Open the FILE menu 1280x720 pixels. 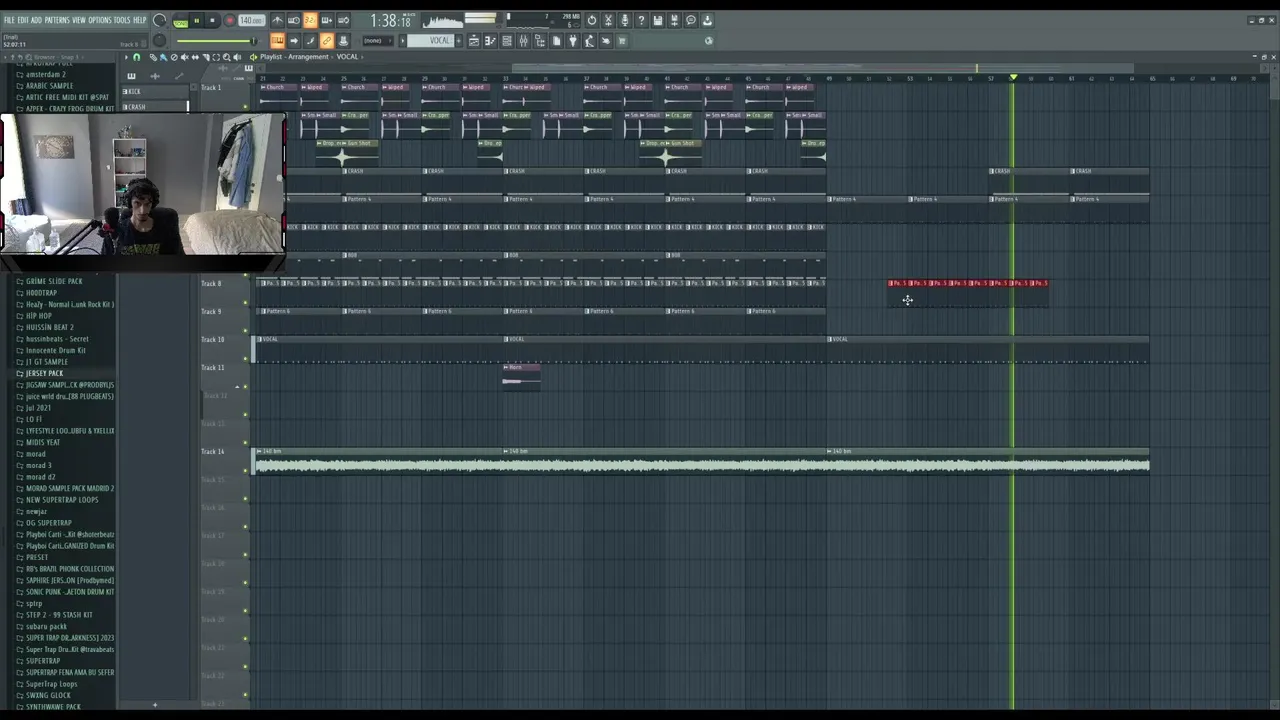(x=9, y=20)
